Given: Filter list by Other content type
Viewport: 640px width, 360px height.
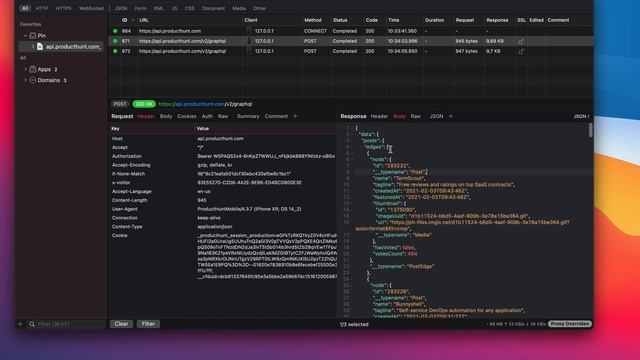Looking at the screenshot, I should pyautogui.click(x=259, y=8).
